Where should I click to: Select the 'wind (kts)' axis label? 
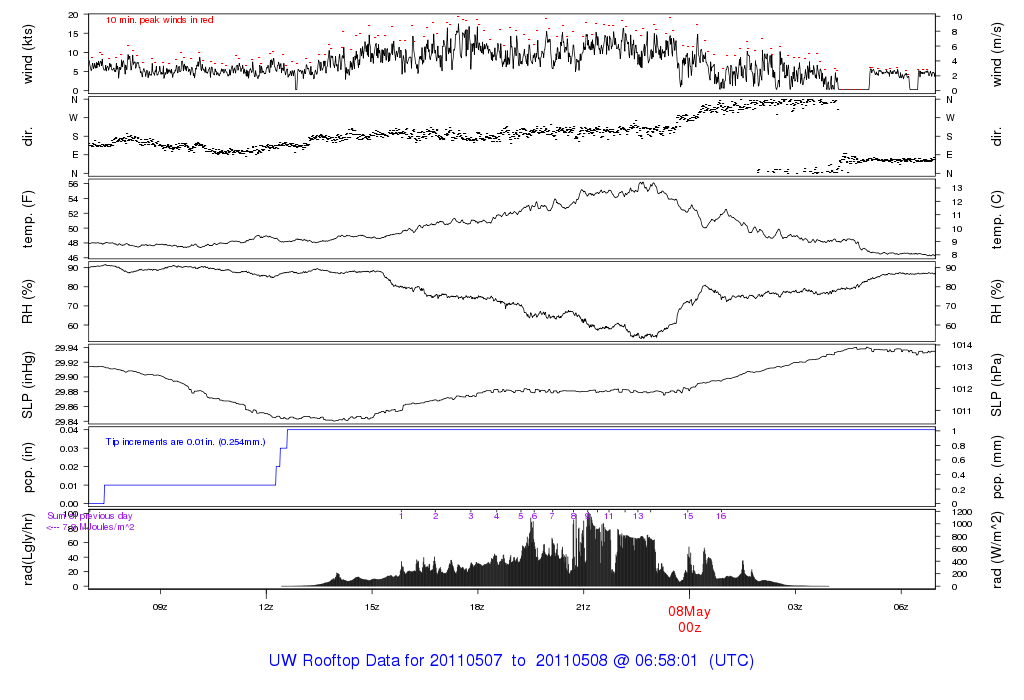point(27,54)
